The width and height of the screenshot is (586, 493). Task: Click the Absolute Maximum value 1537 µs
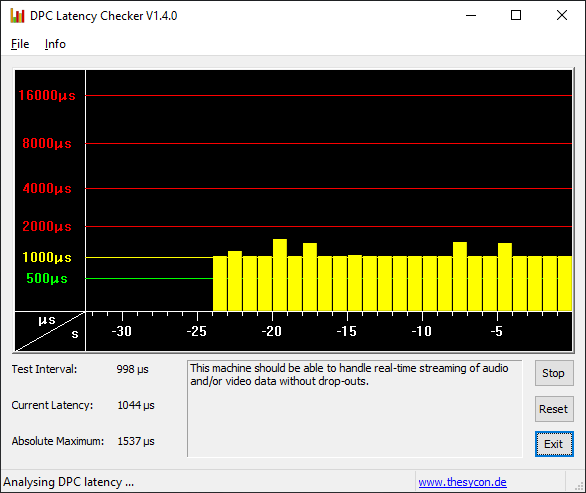[x=136, y=441]
